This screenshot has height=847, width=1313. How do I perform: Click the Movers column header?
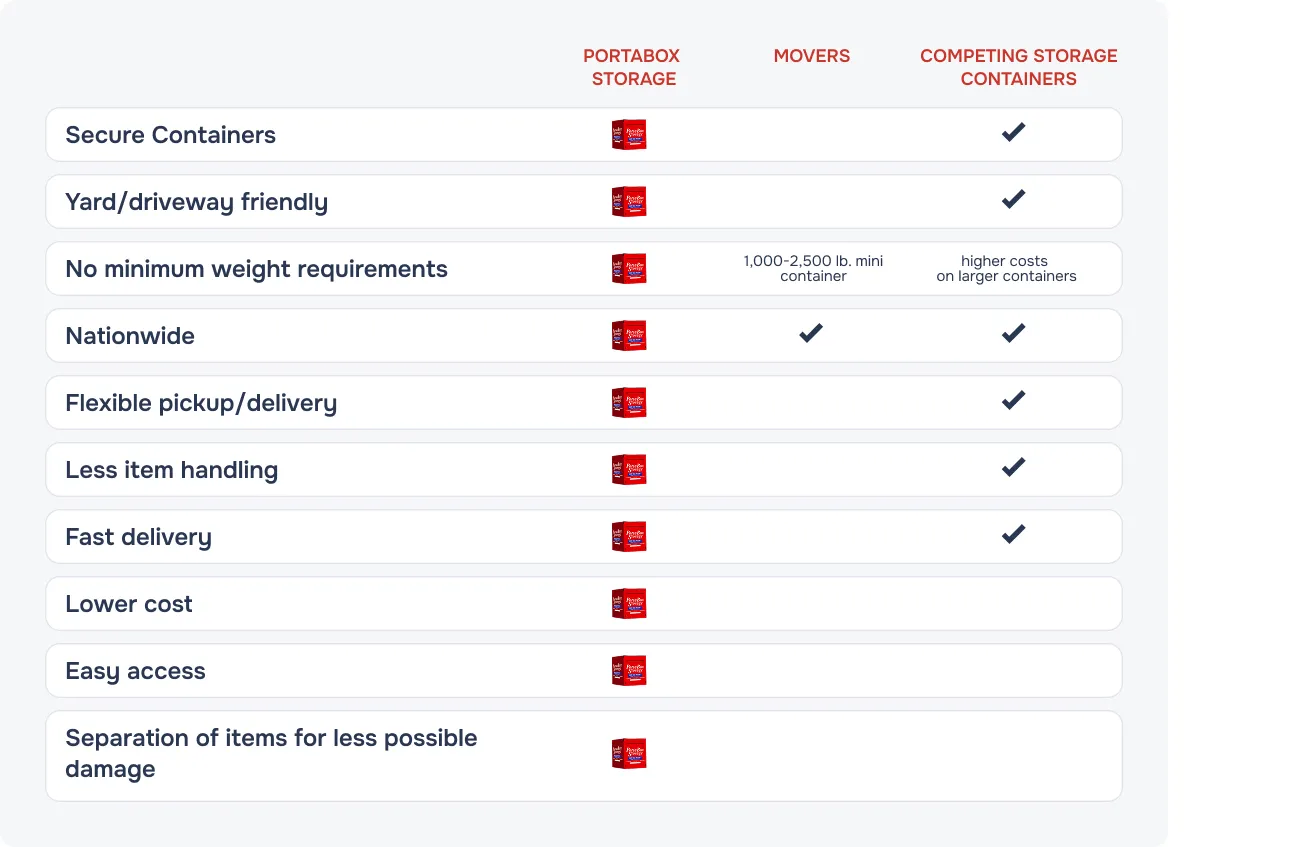click(811, 56)
